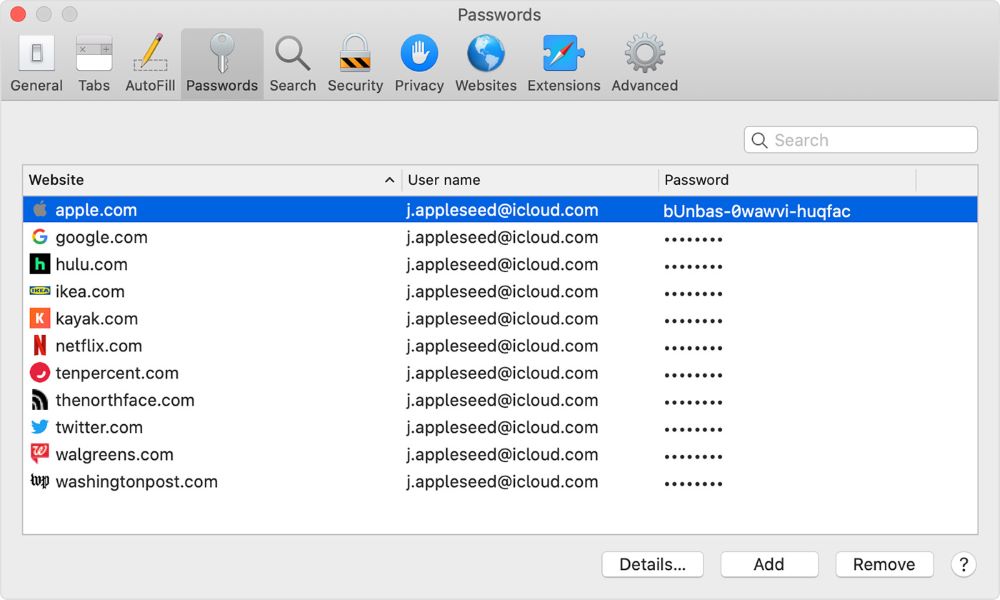Open the General preferences pane
The image size is (1000, 600).
point(36,64)
